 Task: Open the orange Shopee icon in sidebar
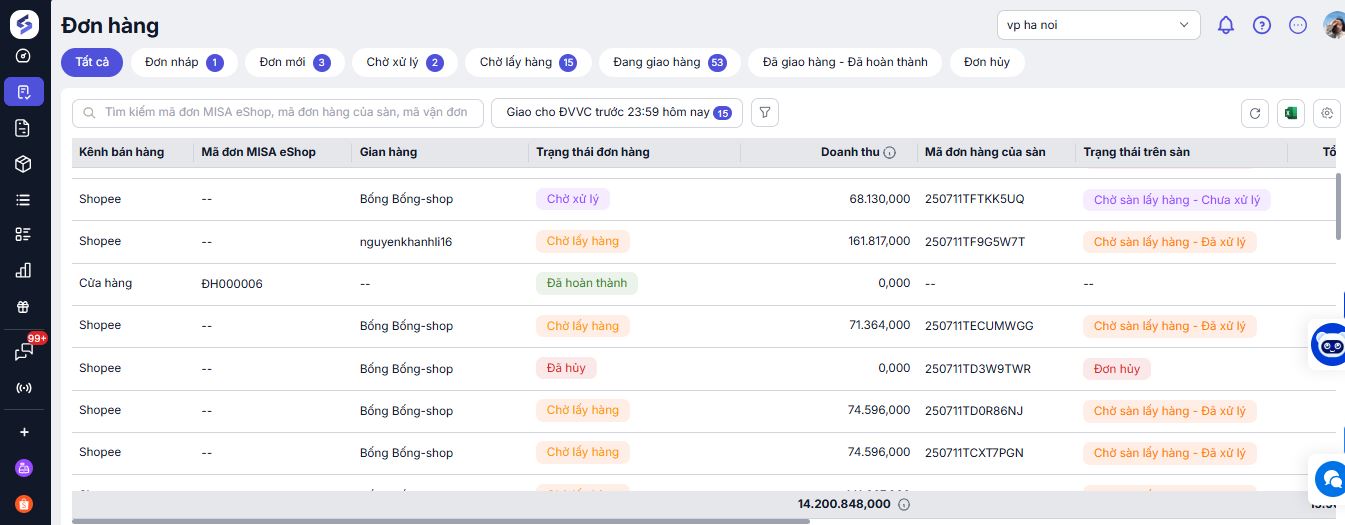coord(24,503)
